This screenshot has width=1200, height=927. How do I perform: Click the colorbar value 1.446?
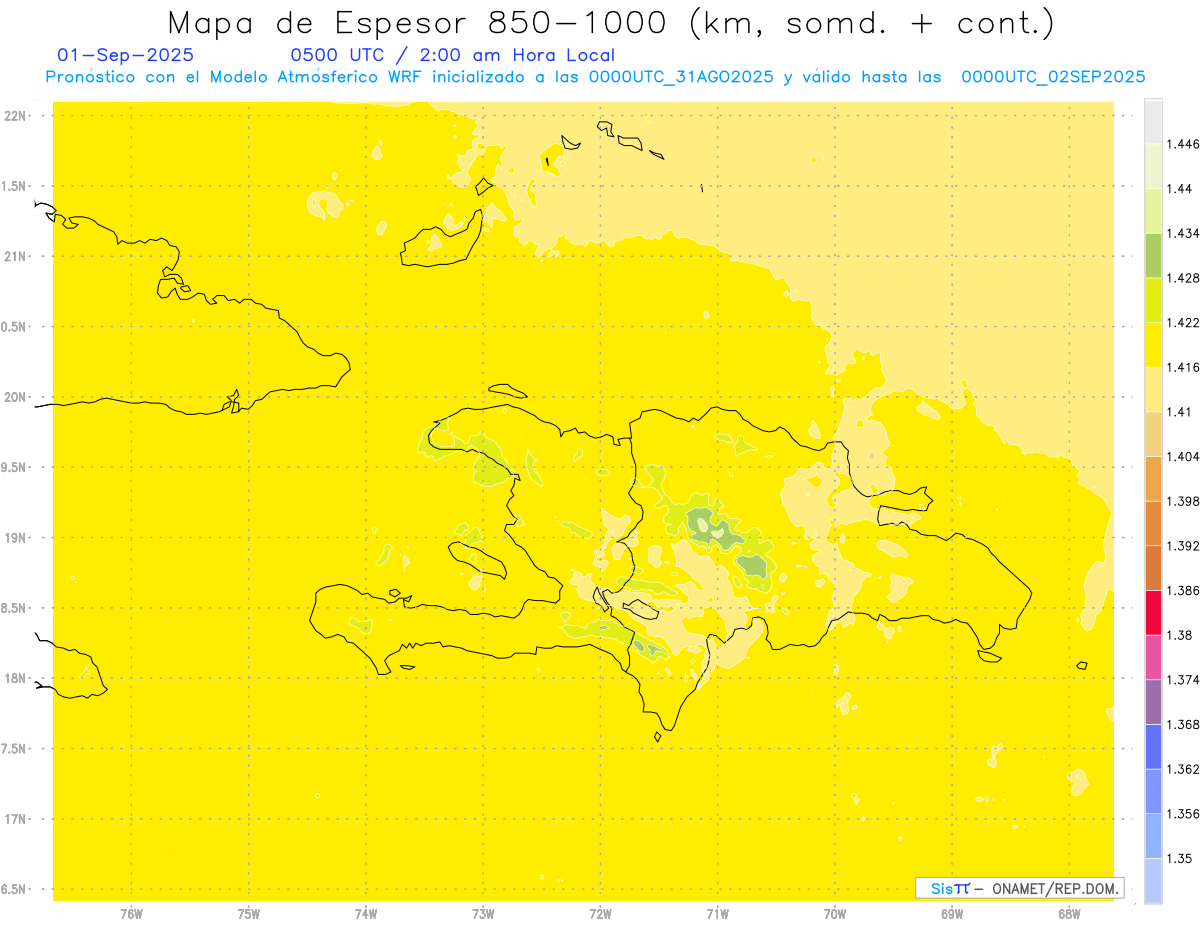(x=1183, y=144)
